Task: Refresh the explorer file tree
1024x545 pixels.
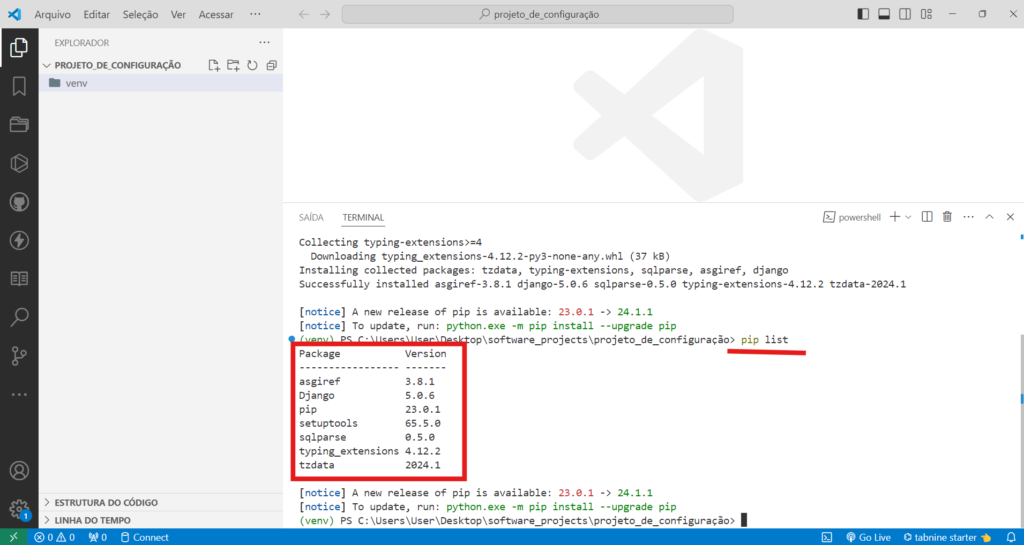Action: [x=252, y=65]
